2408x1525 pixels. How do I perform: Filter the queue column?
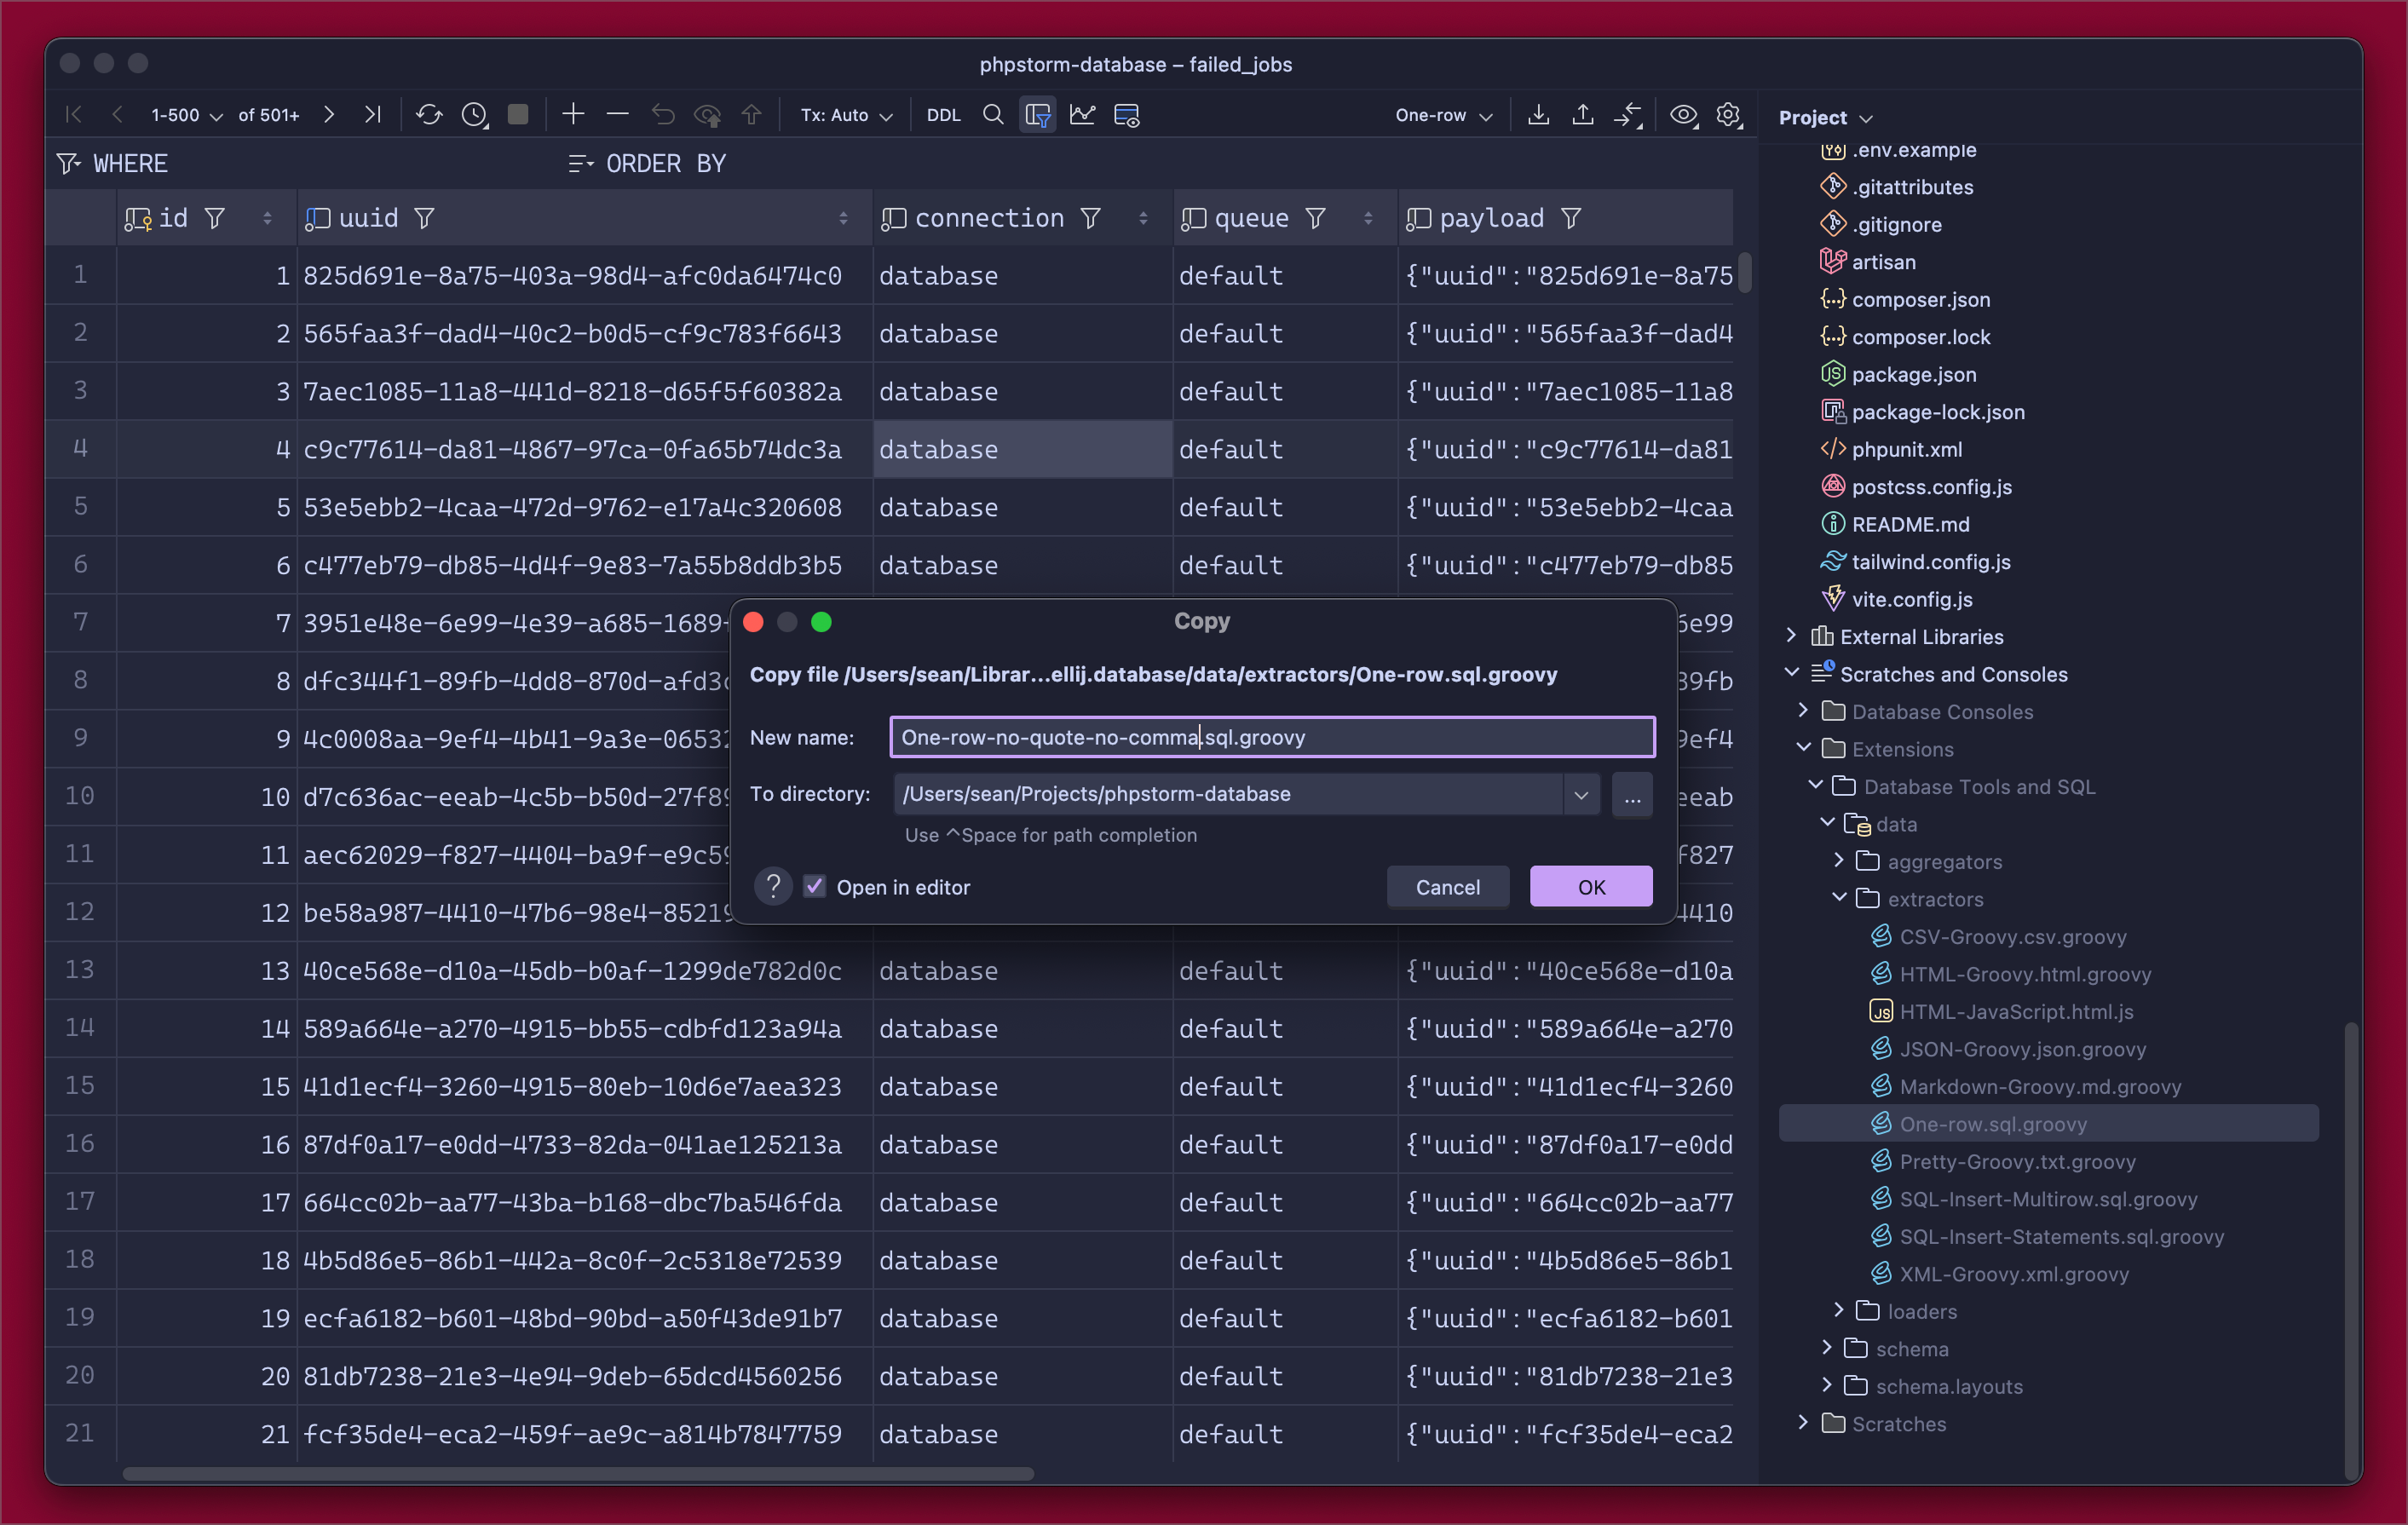[1316, 218]
